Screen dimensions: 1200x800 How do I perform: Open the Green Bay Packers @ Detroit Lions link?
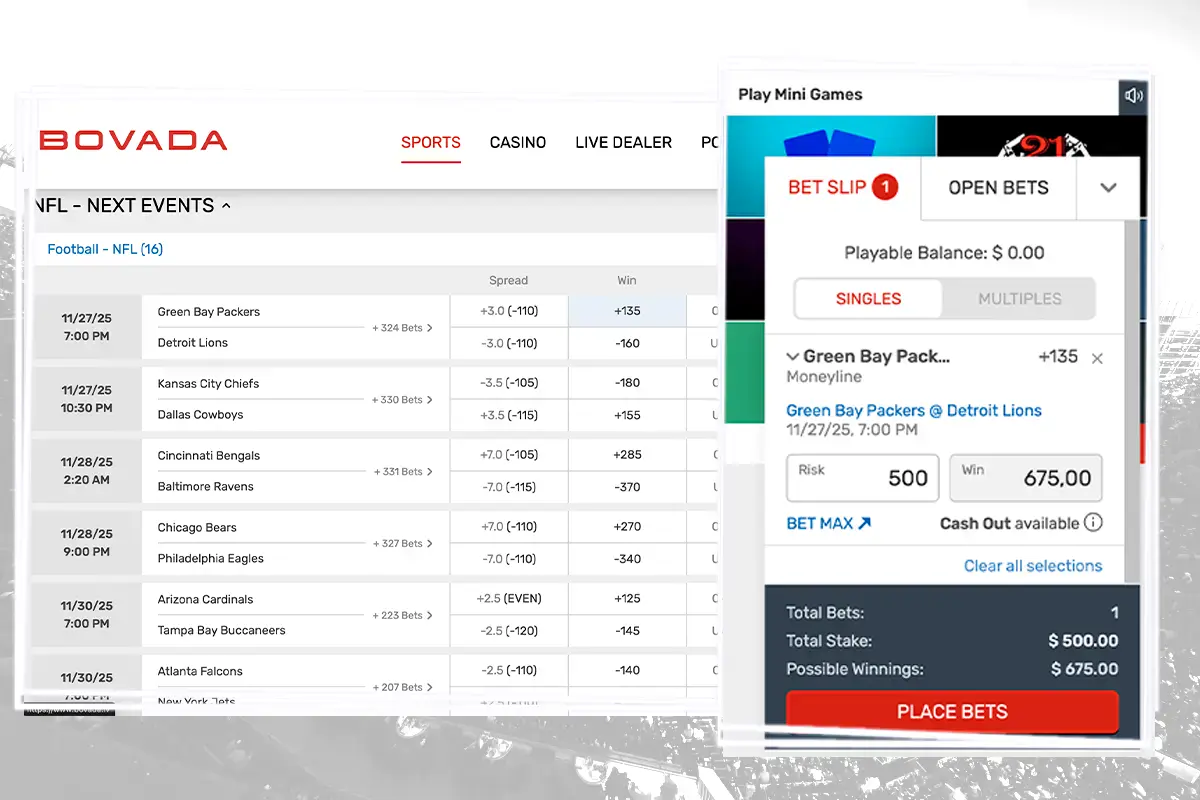coord(913,410)
